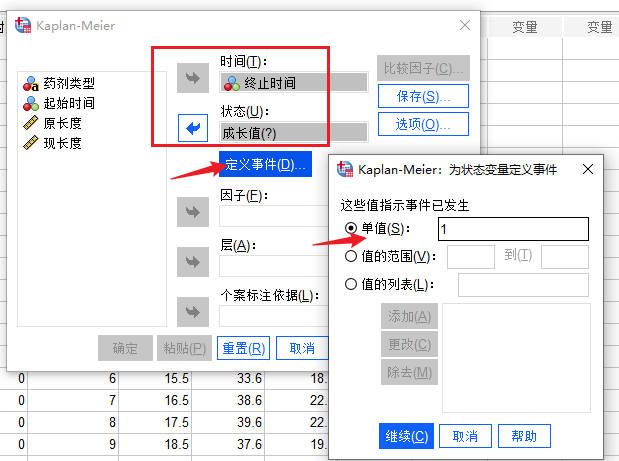Click the first 变量 column header in data view
Viewport: 619px width, 461px height.
[x=525, y=27]
